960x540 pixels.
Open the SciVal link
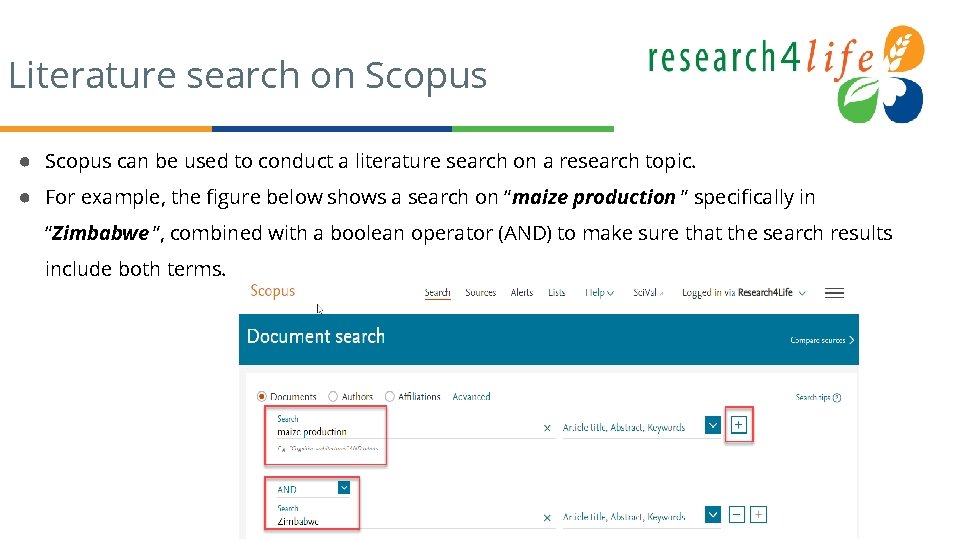[x=648, y=293]
